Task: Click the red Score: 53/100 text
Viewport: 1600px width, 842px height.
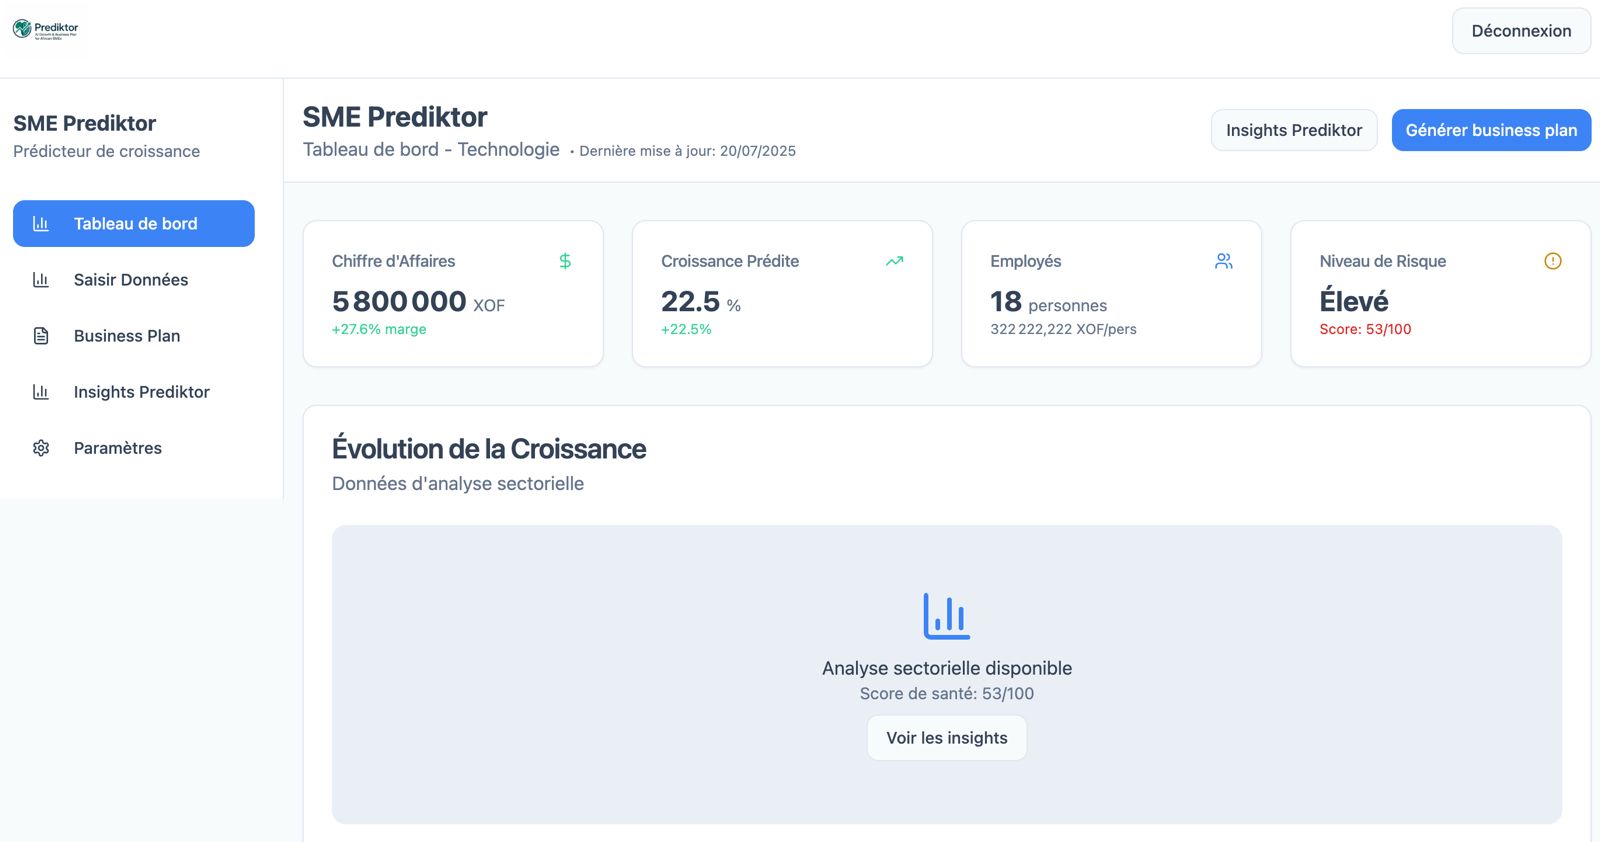Action: click(1365, 329)
